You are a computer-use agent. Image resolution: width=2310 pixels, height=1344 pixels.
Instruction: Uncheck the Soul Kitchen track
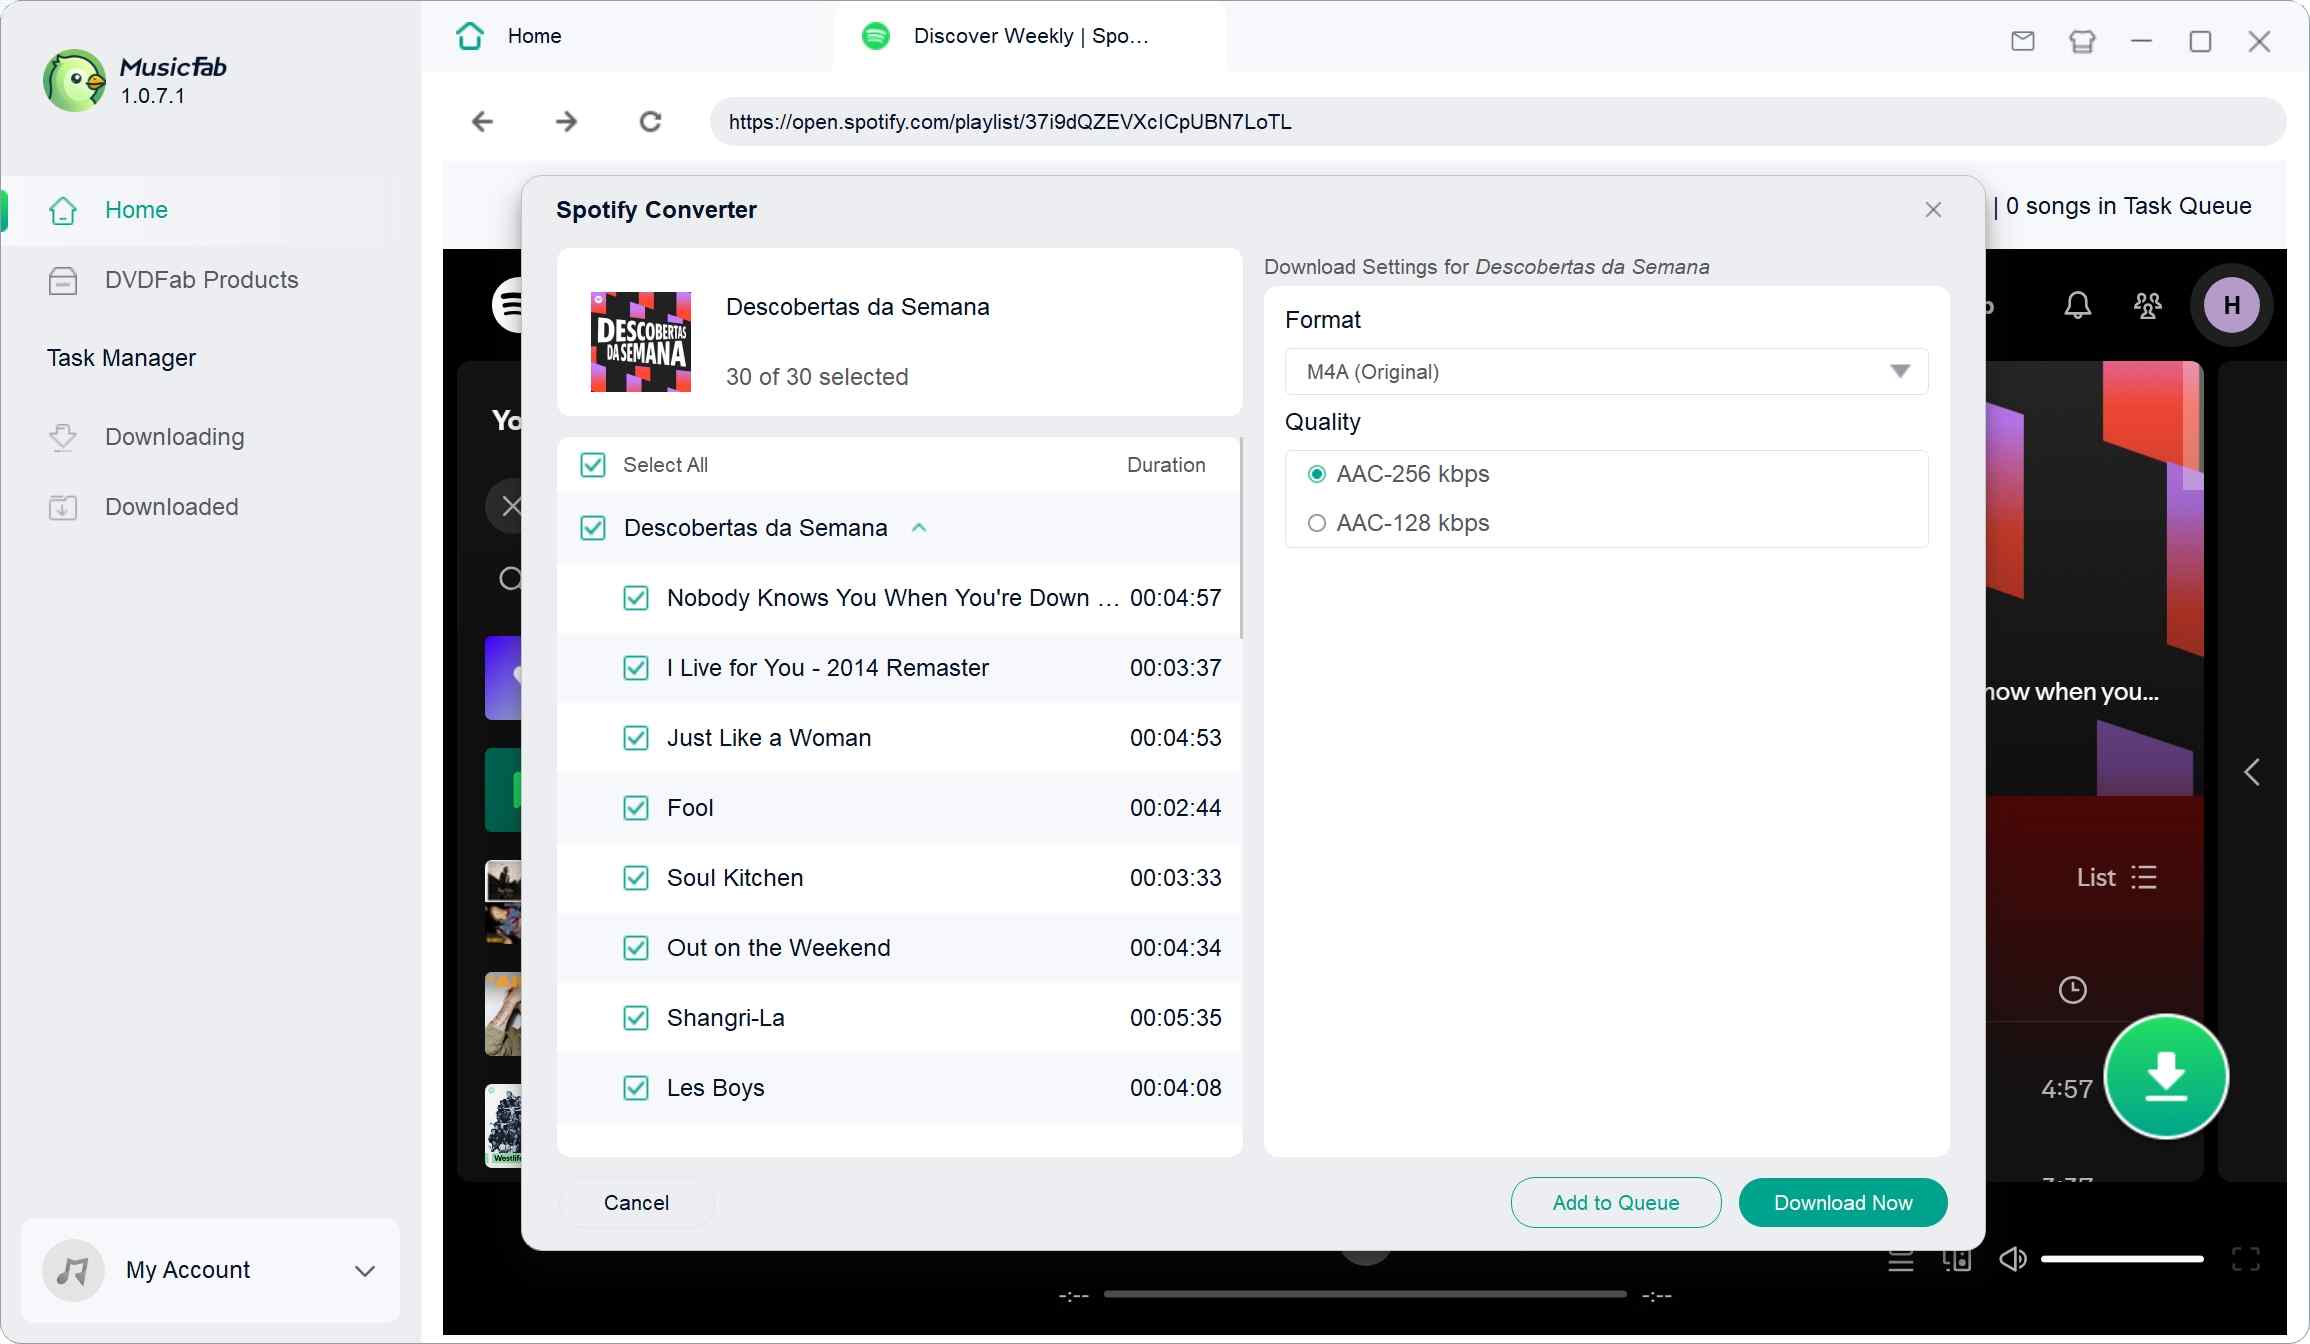pyautogui.click(x=636, y=878)
